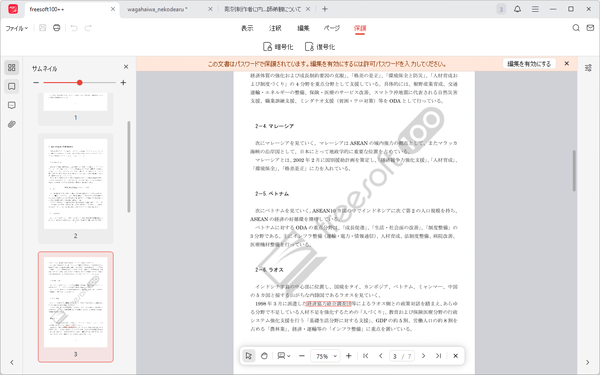This screenshot has width=600, height=375.
Task: Click the print icon
Action: point(57,28)
